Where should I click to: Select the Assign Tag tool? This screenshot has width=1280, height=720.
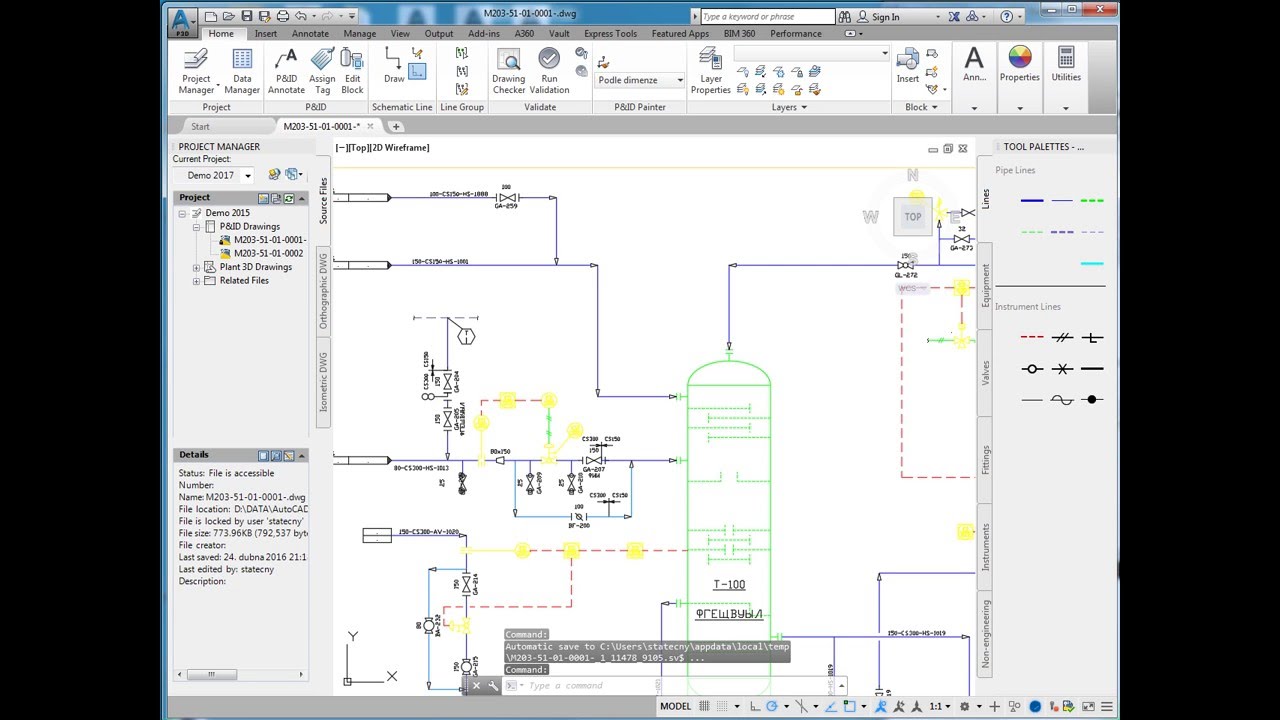322,71
